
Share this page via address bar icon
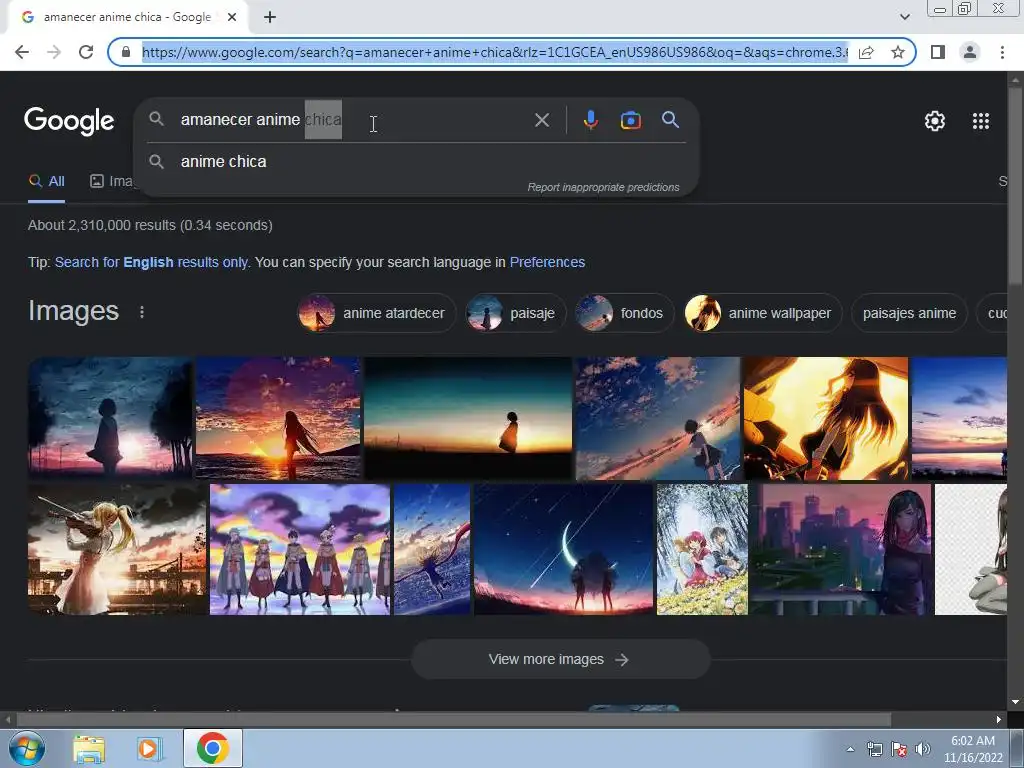866,52
